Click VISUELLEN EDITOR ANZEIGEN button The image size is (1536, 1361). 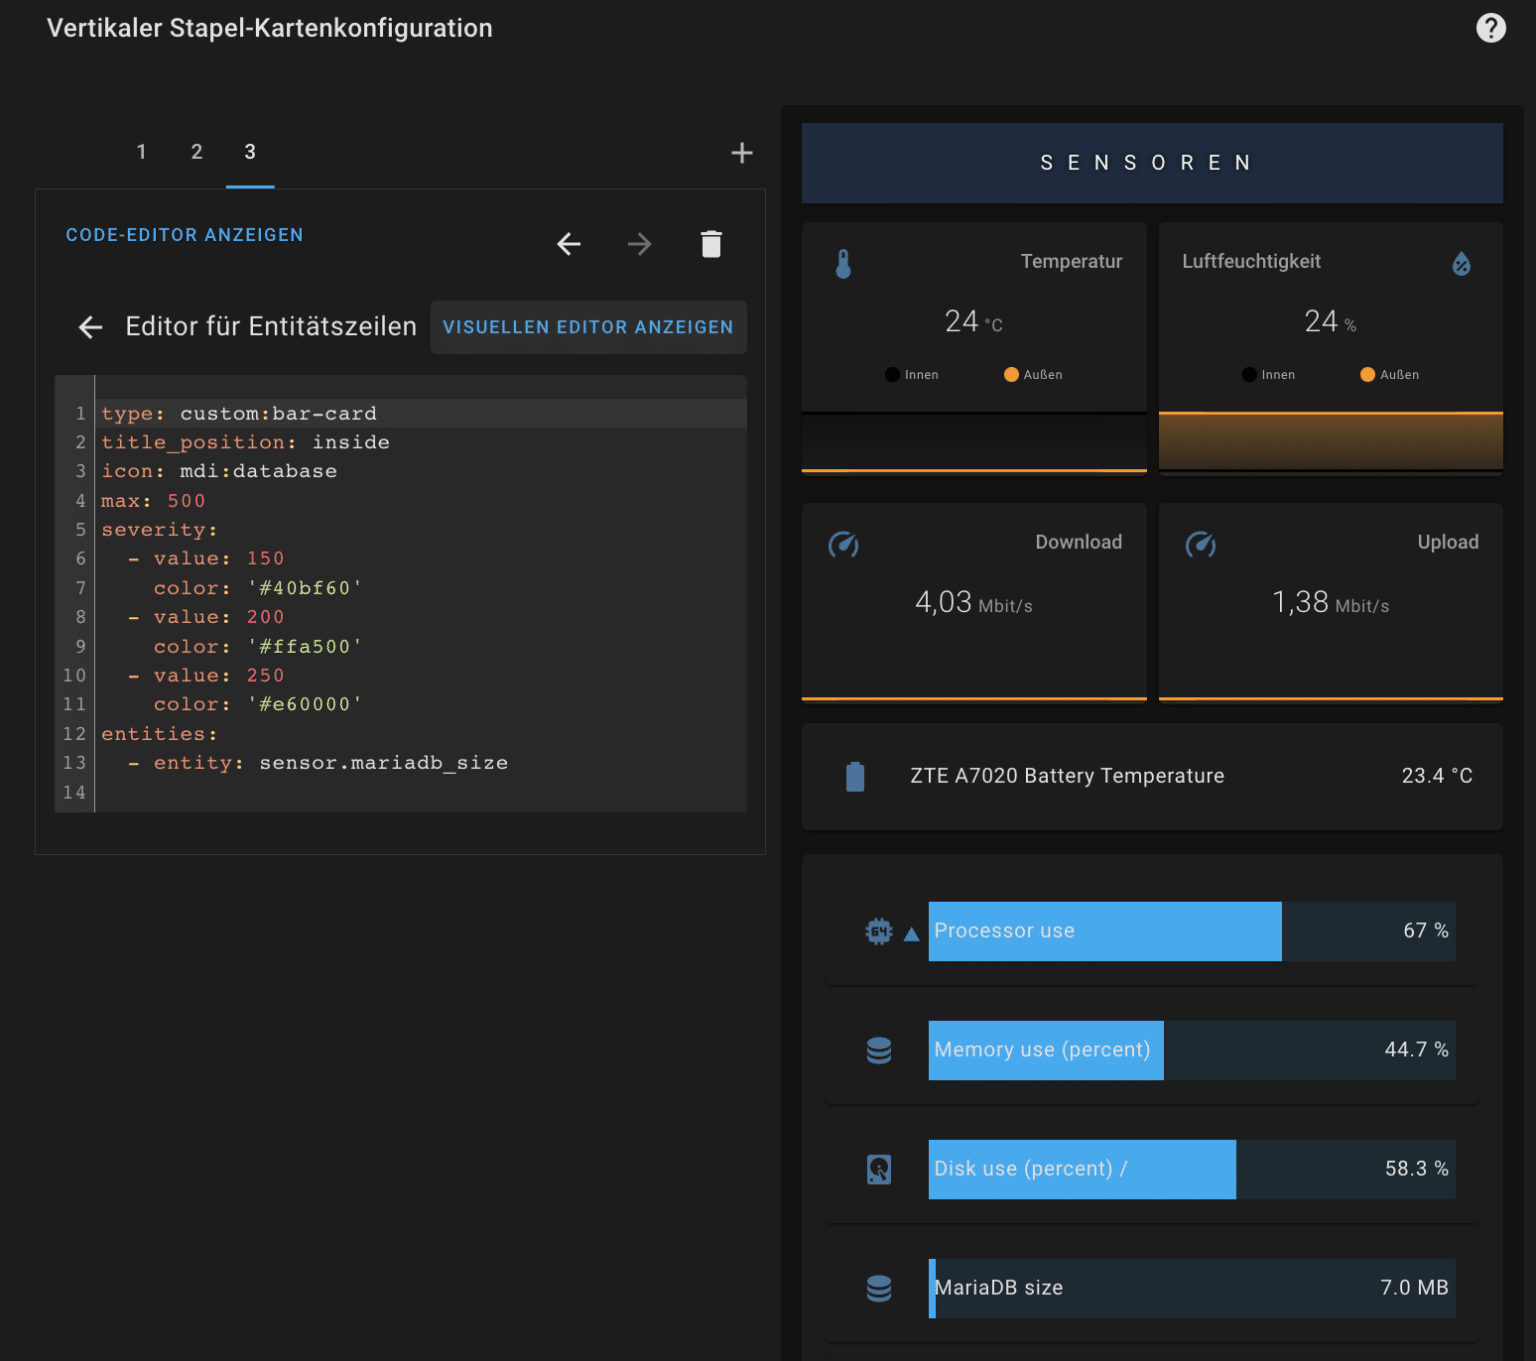pyautogui.click(x=588, y=327)
